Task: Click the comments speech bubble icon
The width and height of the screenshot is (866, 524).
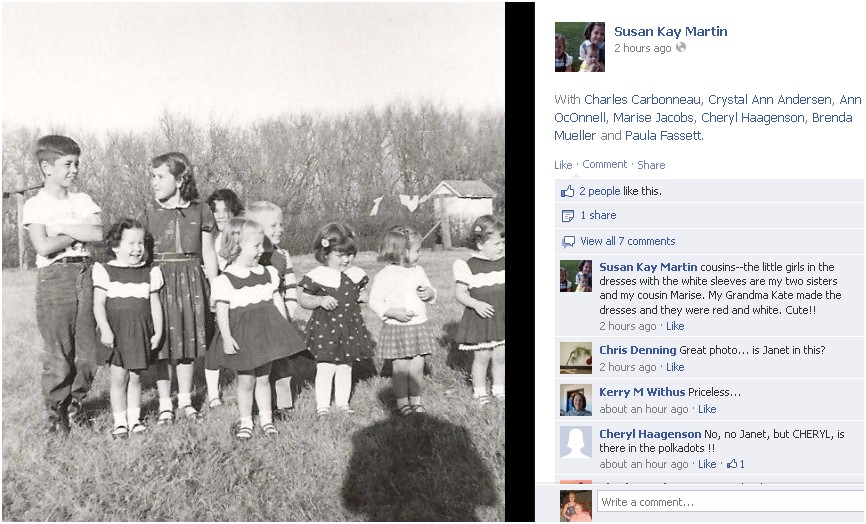Action: [568, 242]
